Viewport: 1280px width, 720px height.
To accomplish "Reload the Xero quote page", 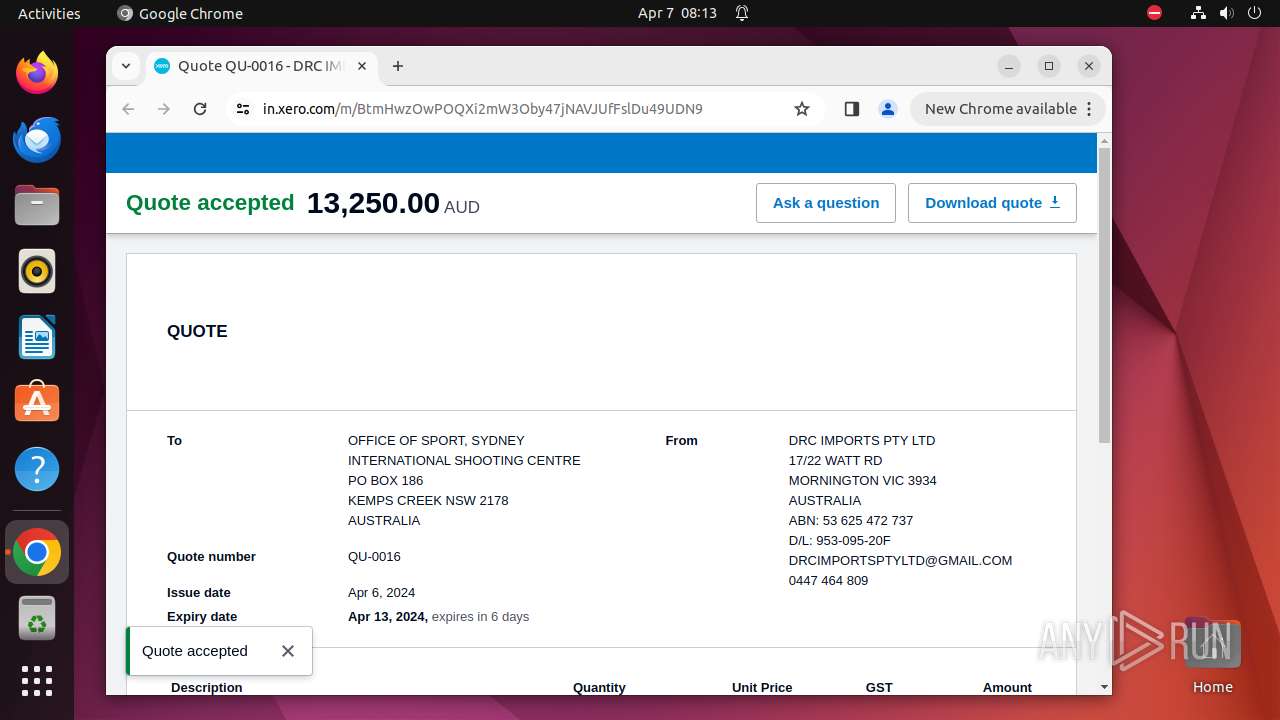I will pos(200,109).
